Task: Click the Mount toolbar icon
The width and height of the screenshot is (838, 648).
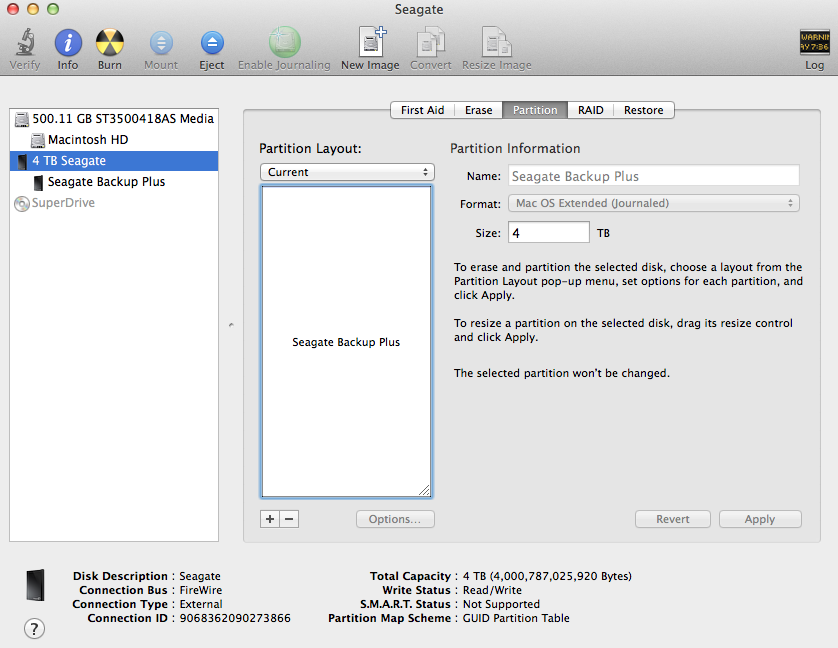Action: (161, 43)
